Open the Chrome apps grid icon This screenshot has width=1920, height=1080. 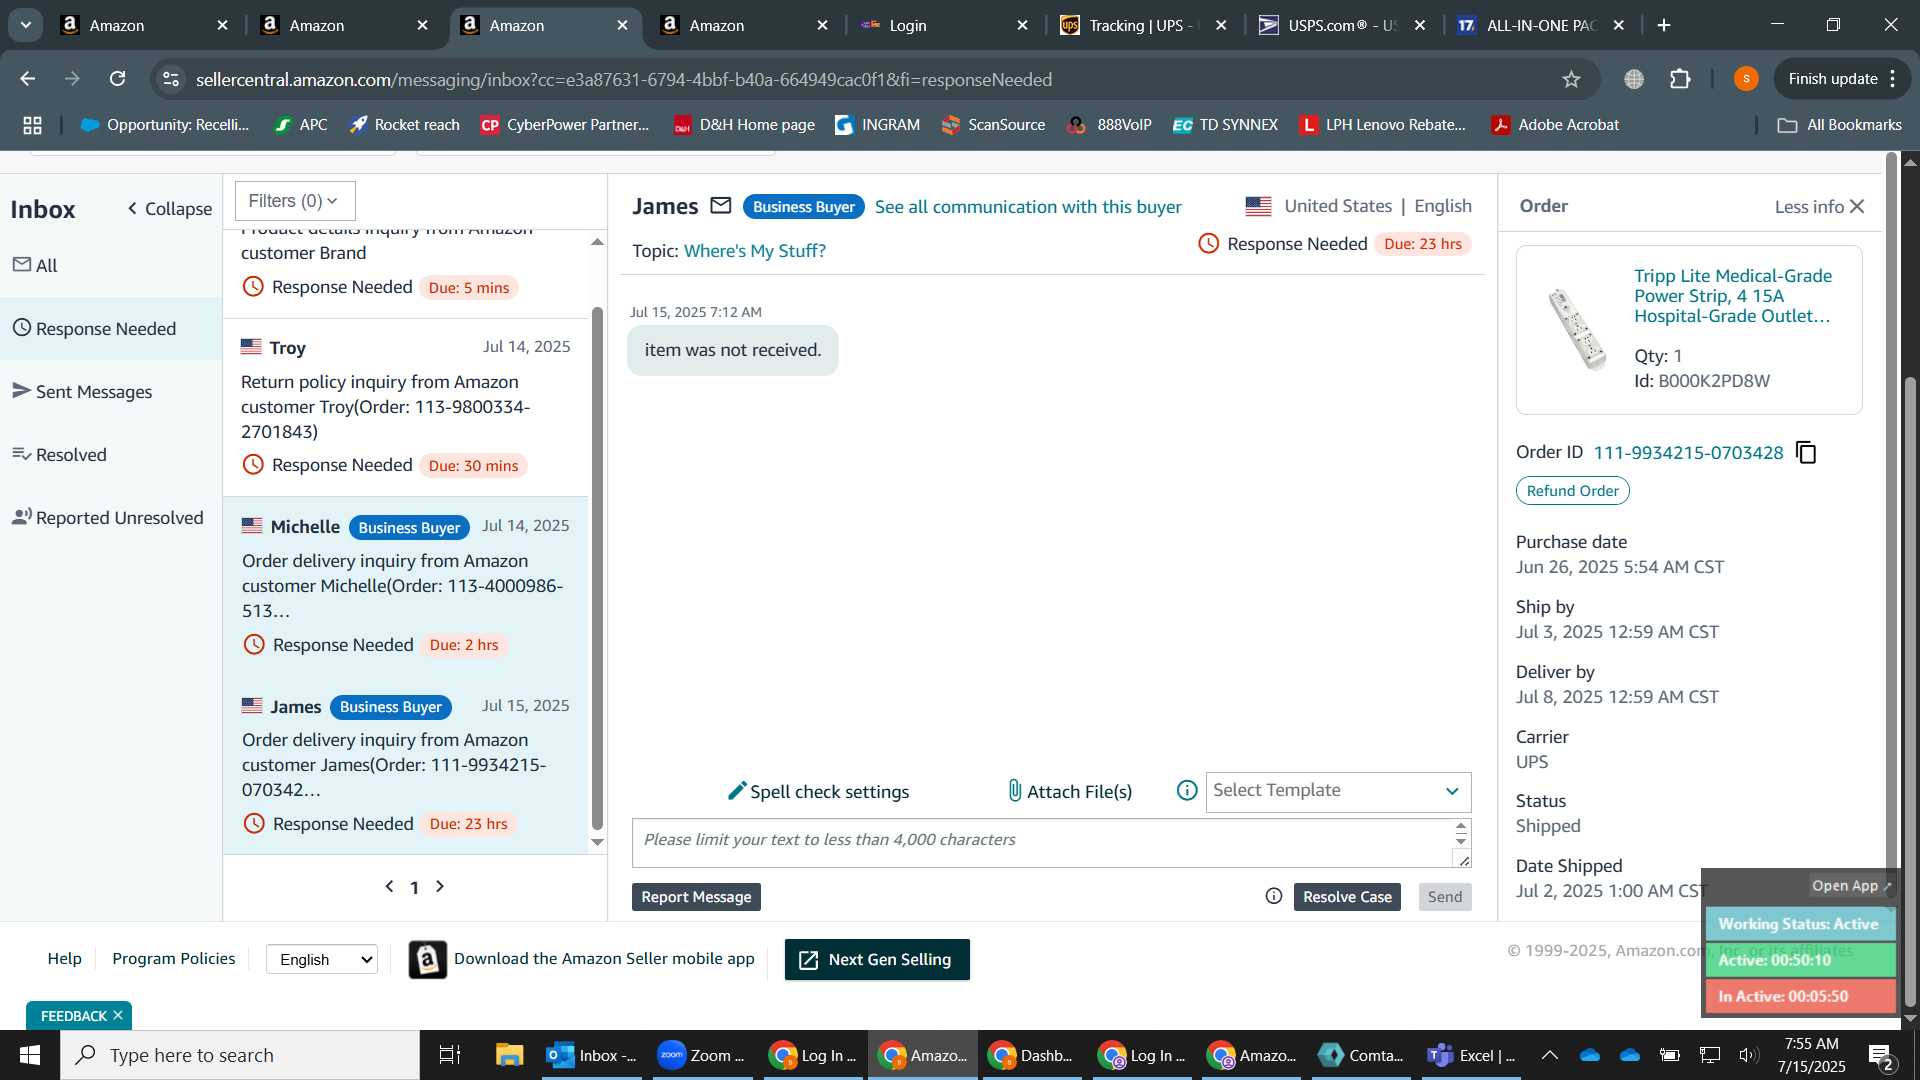coord(33,125)
